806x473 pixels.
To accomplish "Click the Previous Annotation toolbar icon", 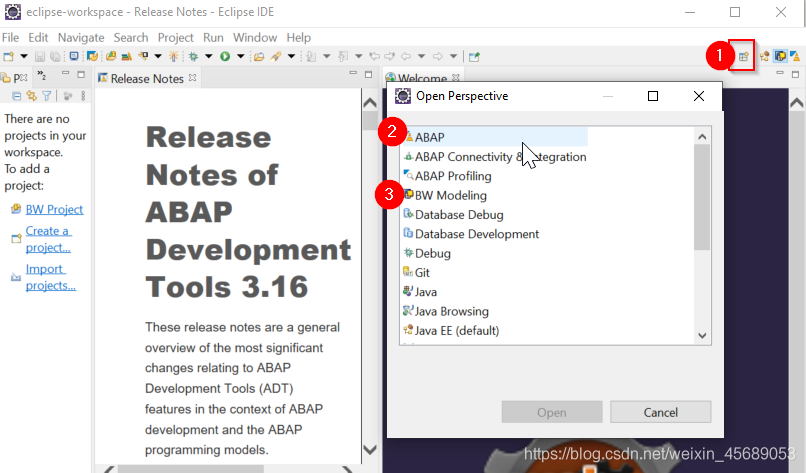I will [x=343, y=57].
